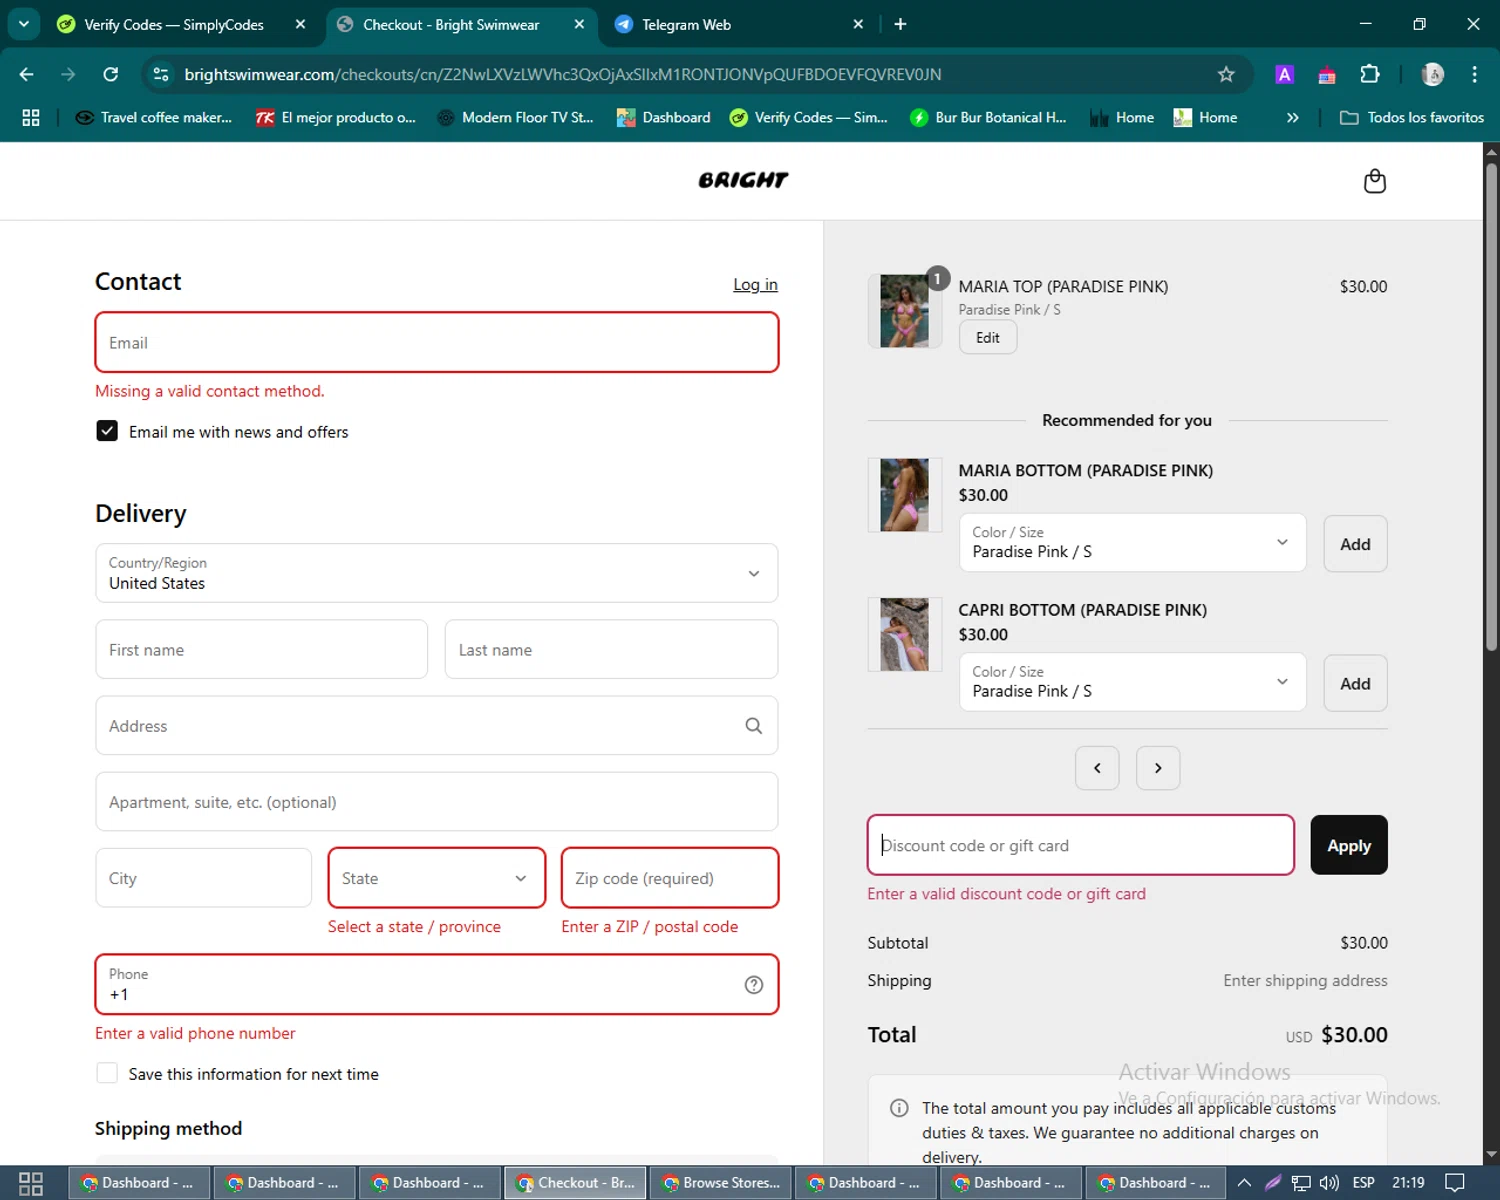1500x1200 pixels.
Task: Focus the Email input field
Action: (436, 342)
